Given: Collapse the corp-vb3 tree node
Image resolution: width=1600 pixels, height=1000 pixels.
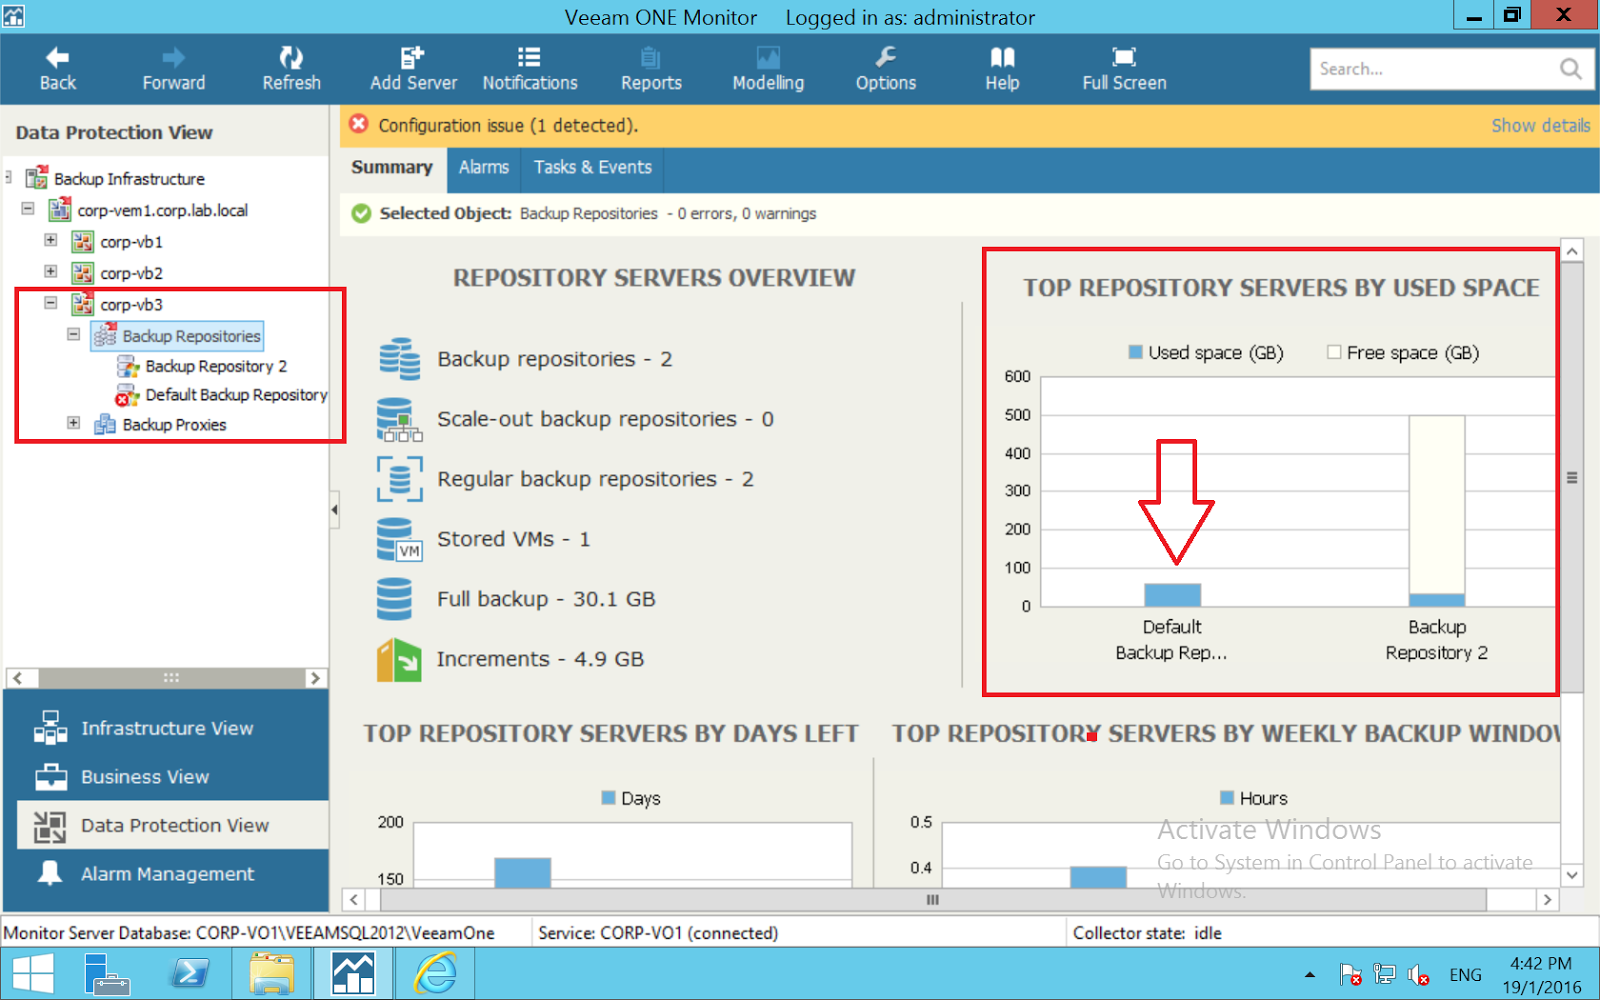Looking at the screenshot, I should point(50,303).
